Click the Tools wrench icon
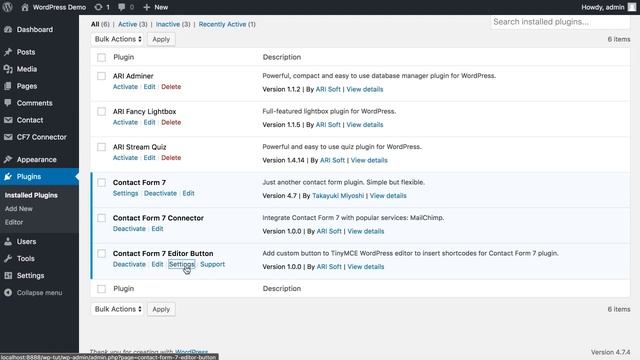Screen dimensions: 640x360 point(8,258)
